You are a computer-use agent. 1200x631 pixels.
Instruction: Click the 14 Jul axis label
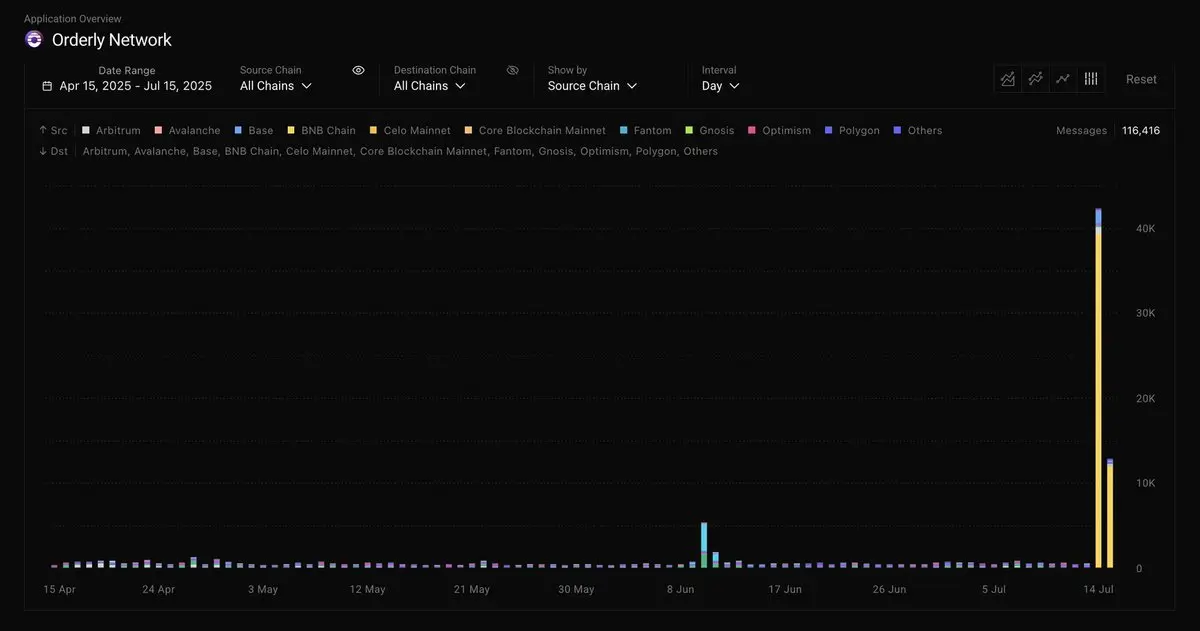[x=1097, y=590]
